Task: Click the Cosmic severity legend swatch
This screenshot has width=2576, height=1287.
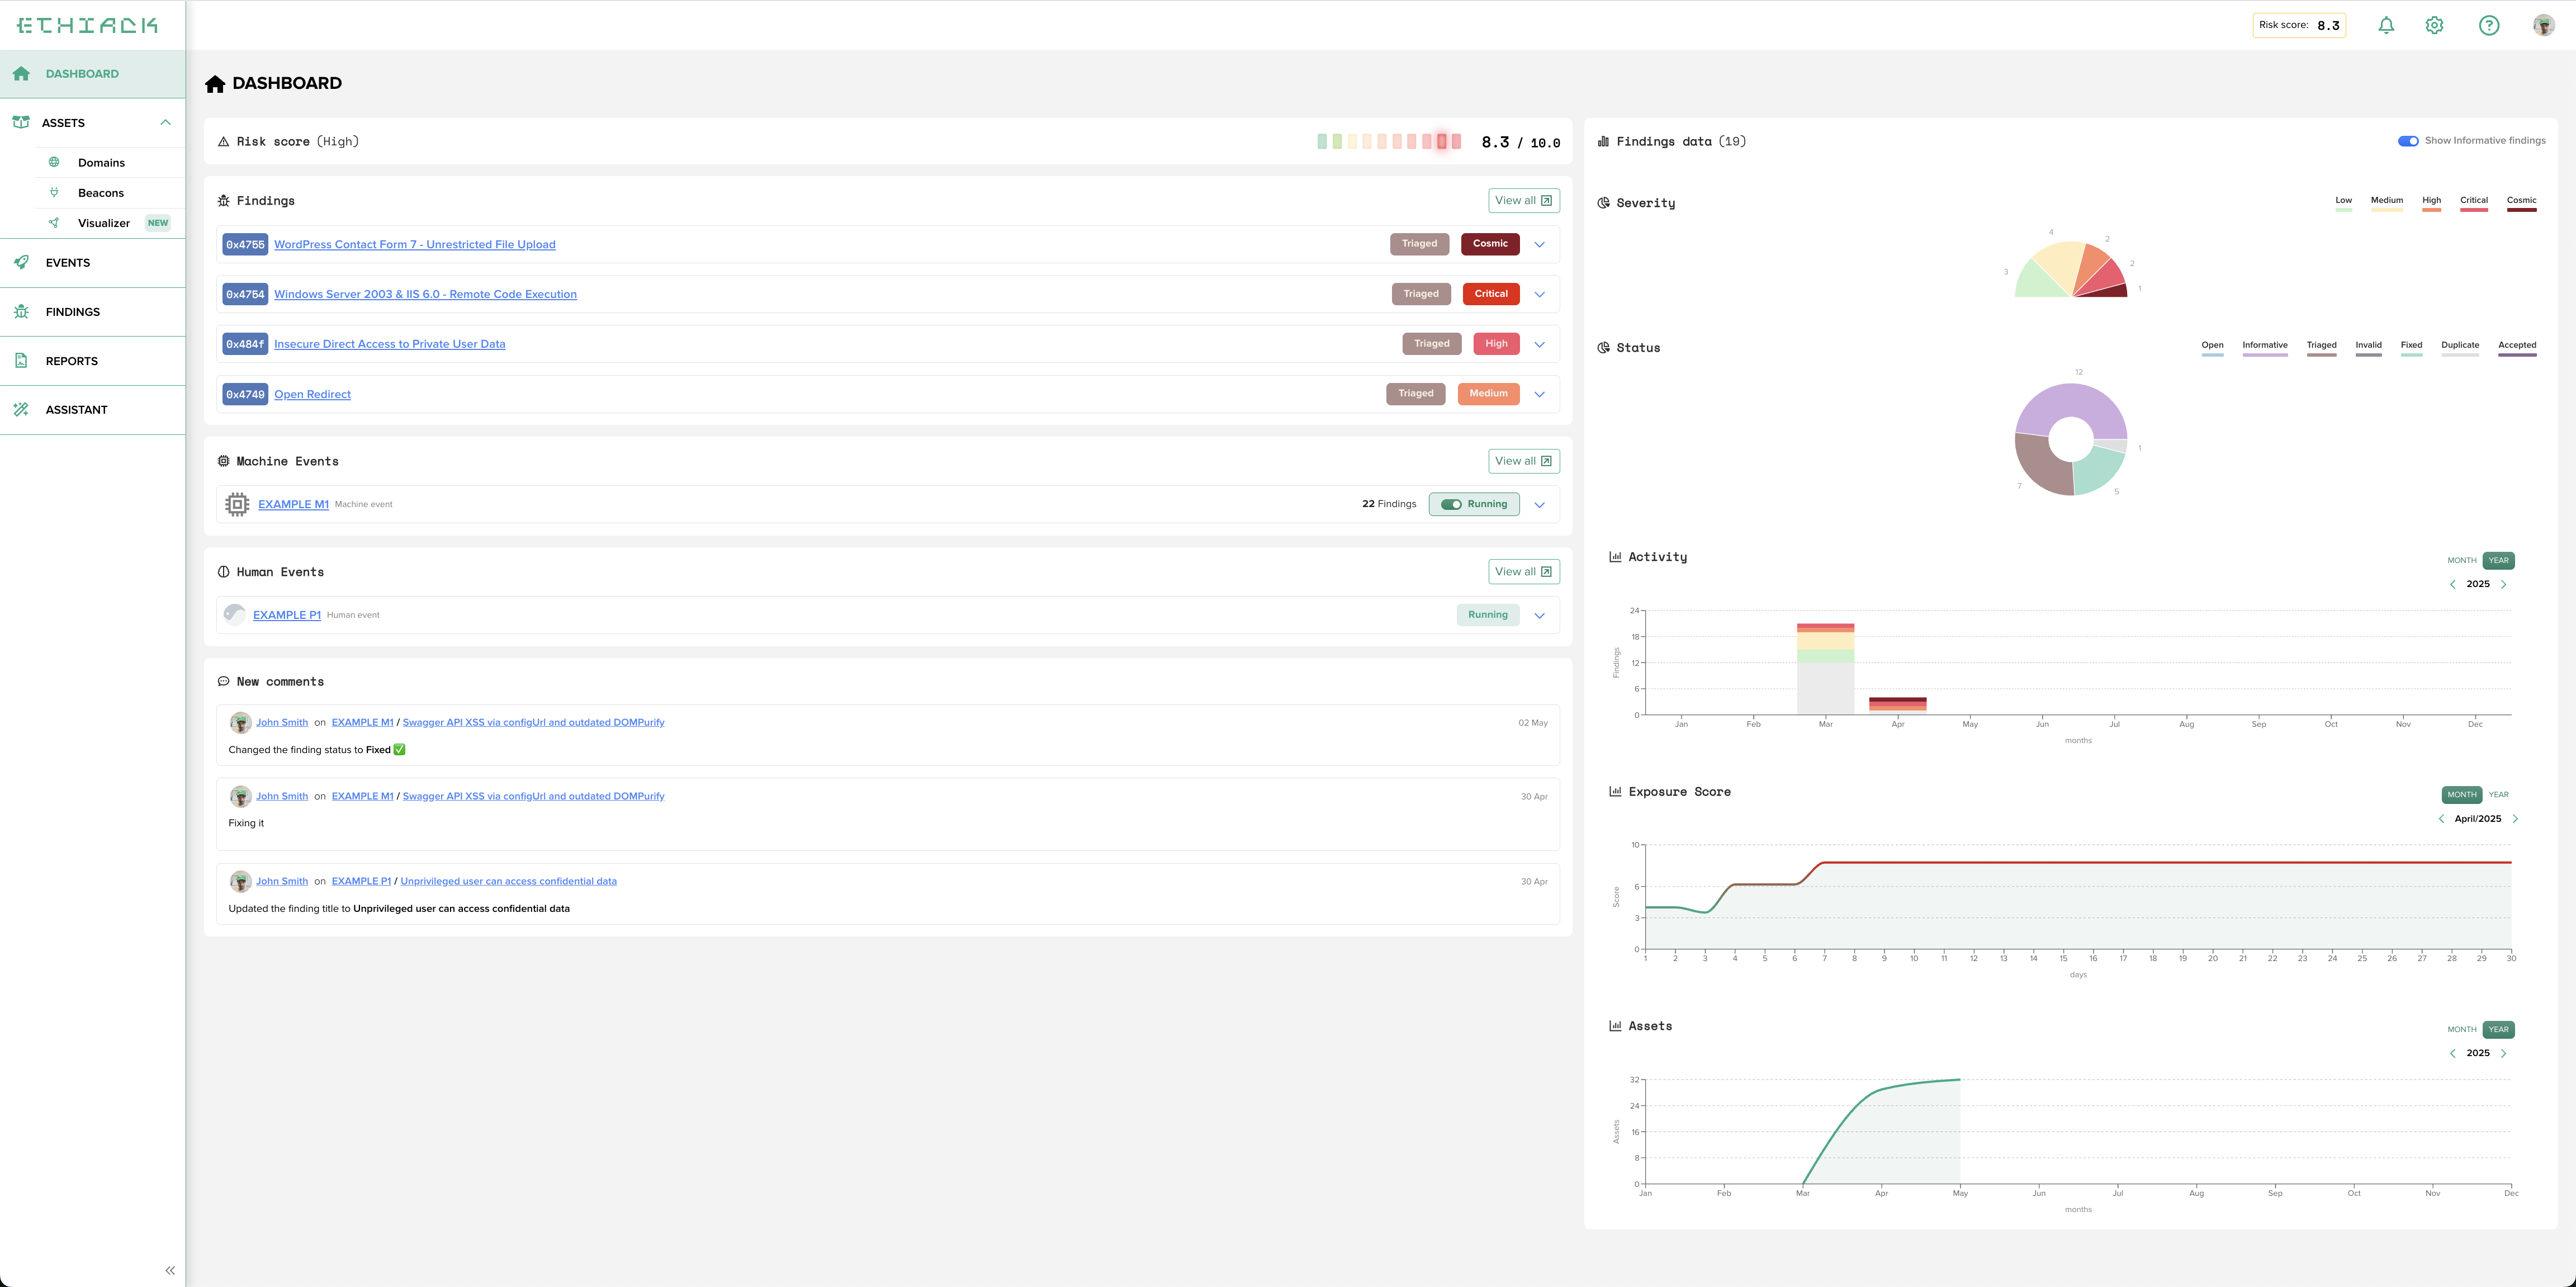Action: [2521, 209]
